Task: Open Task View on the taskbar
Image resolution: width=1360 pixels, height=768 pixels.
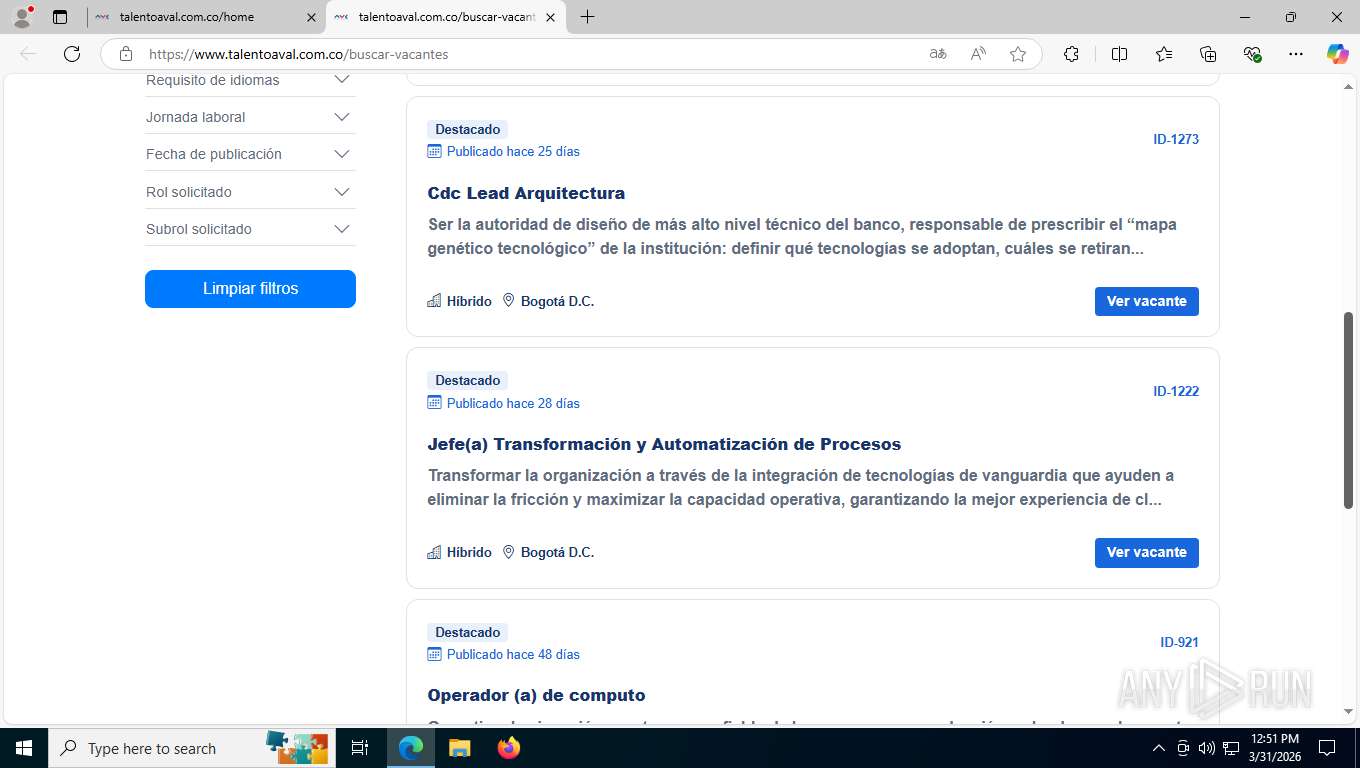Action: point(360,748)
